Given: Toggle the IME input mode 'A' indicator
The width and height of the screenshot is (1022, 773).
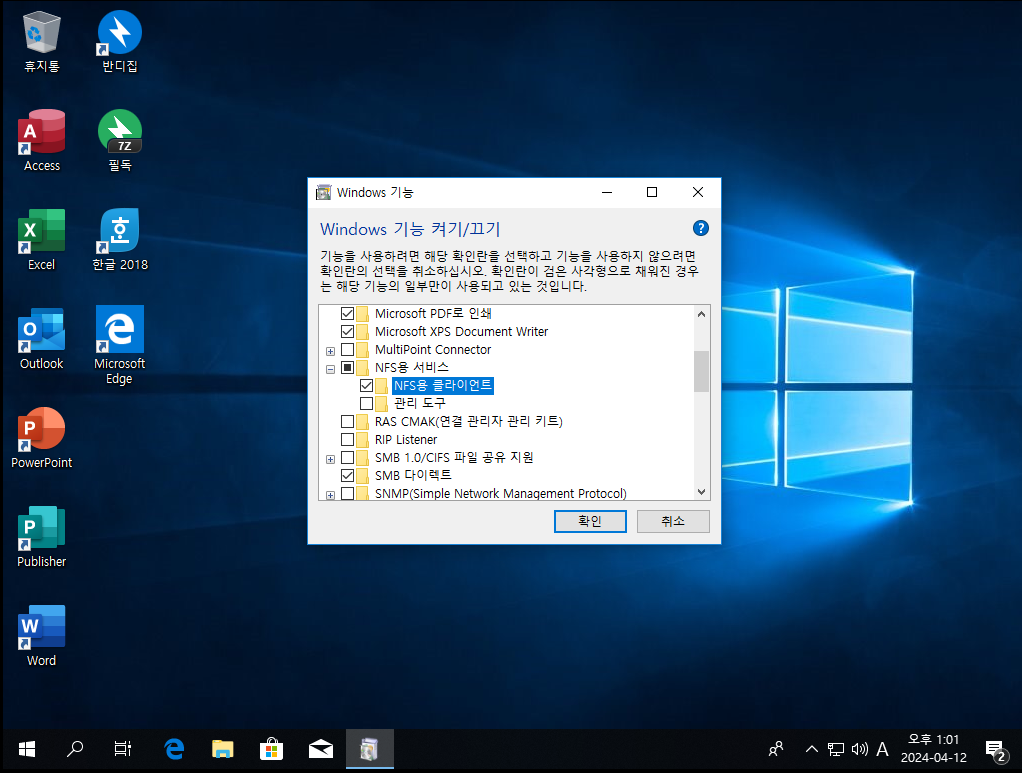Looking at the screenshot, I should pos(883,750).
